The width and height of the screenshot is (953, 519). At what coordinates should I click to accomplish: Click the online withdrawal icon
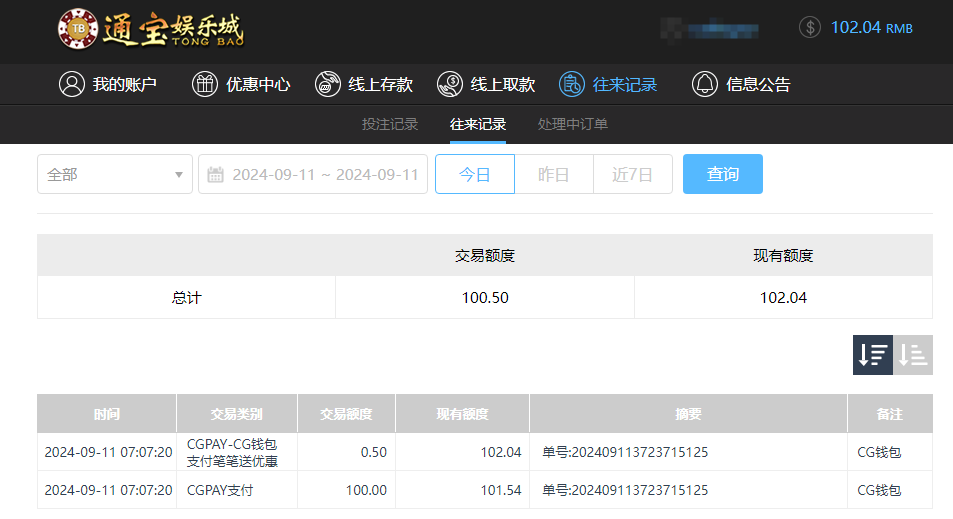coord(450,84)
